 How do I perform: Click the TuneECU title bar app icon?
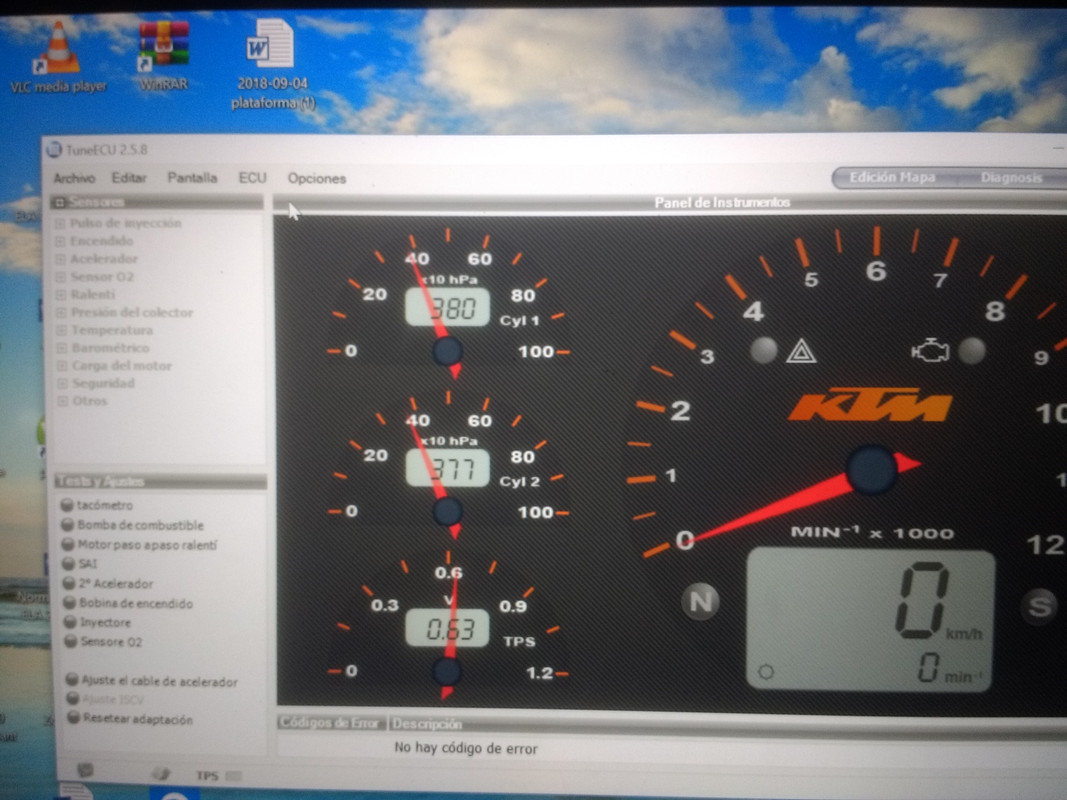tap(54, 150)
